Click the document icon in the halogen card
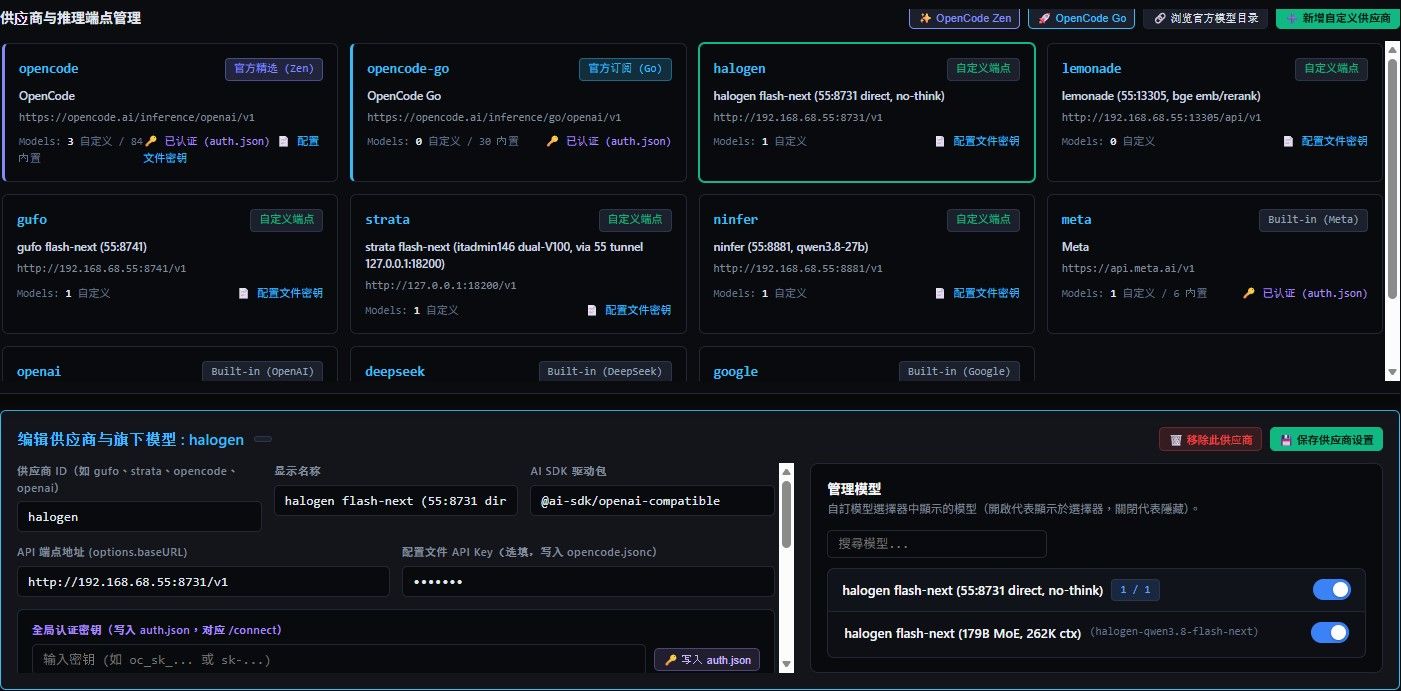 point(940,141)
